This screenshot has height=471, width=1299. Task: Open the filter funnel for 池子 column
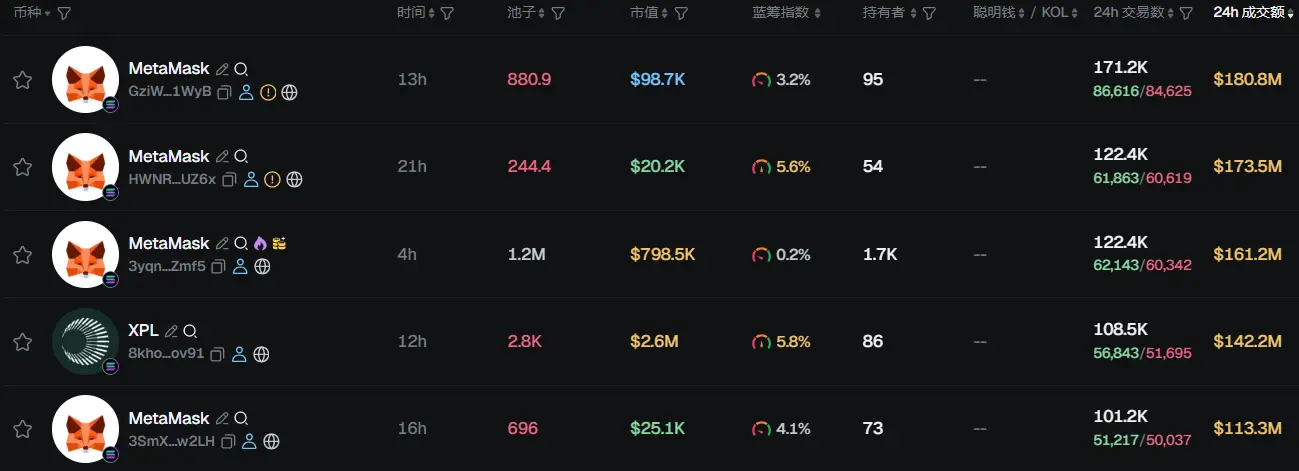(x=558, y=13)
